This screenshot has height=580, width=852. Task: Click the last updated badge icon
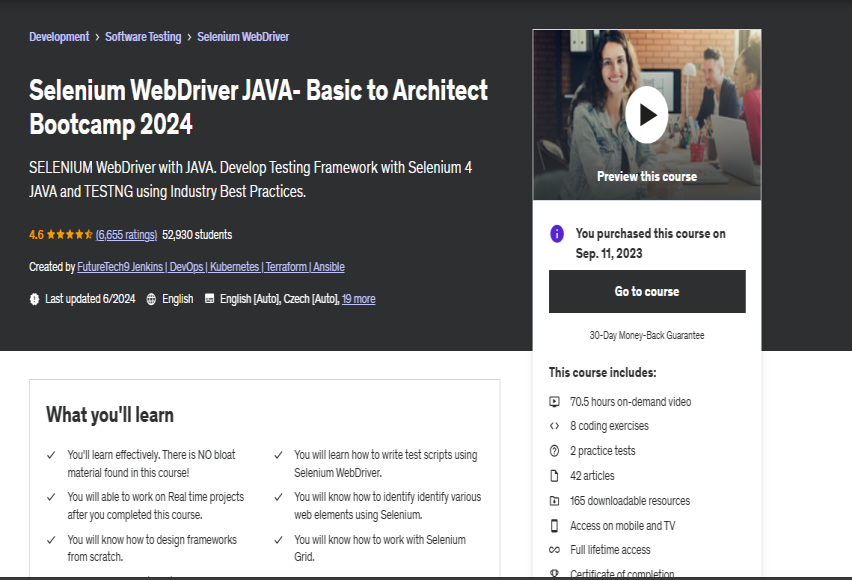35,299
